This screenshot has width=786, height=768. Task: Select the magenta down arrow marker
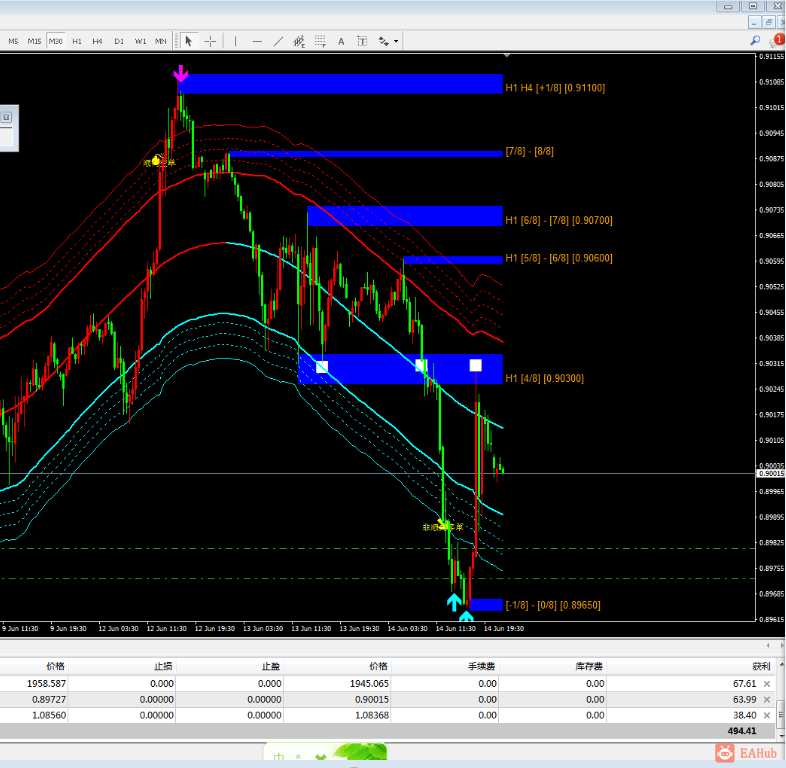(x=180, y=73)
